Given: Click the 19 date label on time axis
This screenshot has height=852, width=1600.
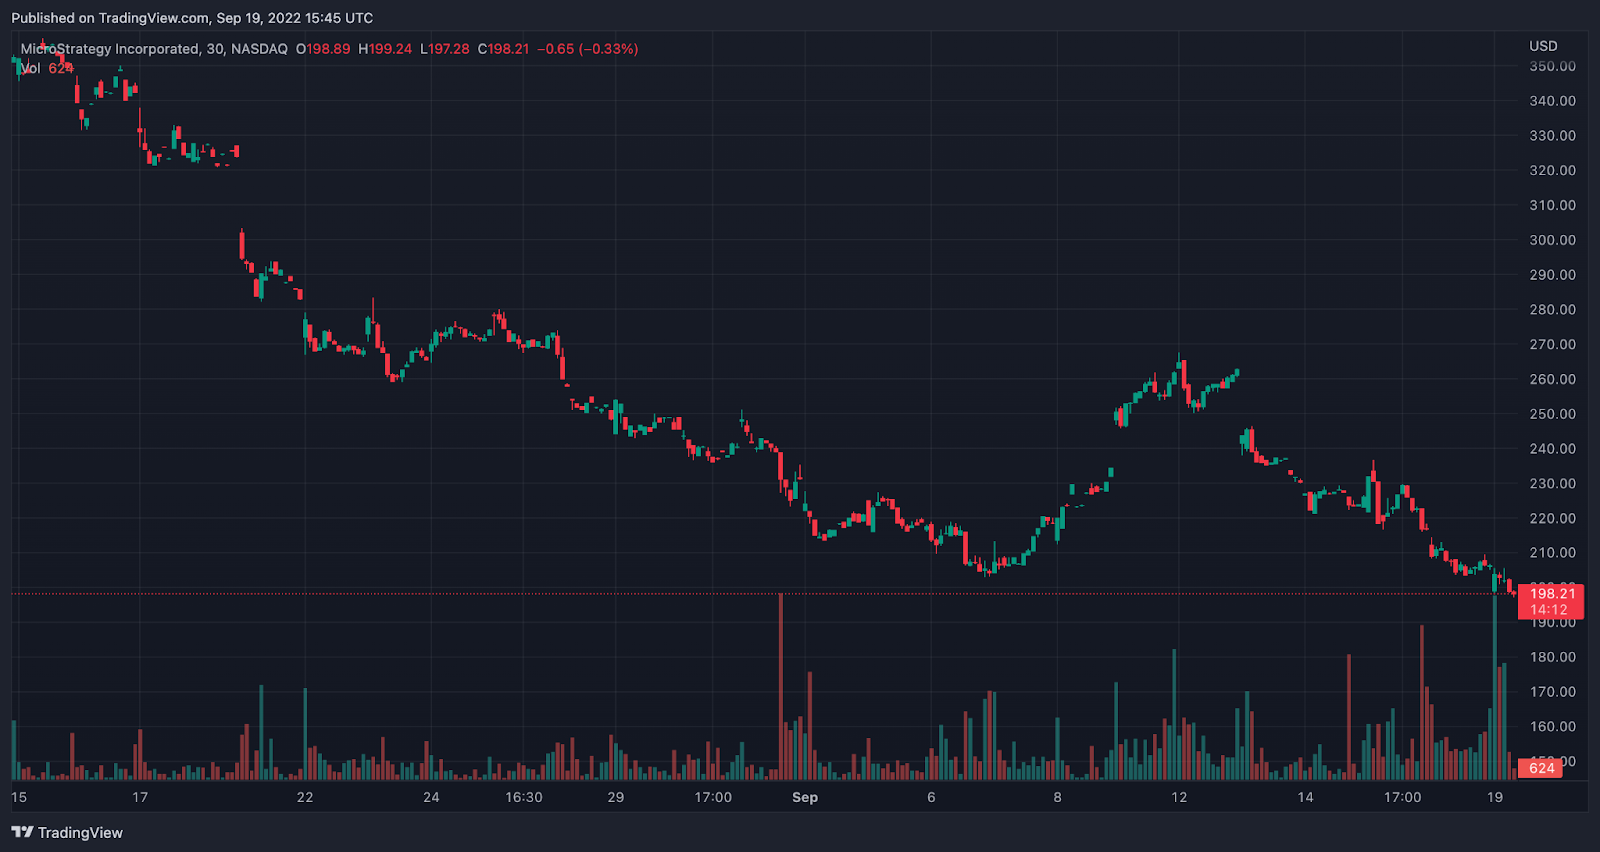Looking at the screenshot, I should [x=1495, y=797].
